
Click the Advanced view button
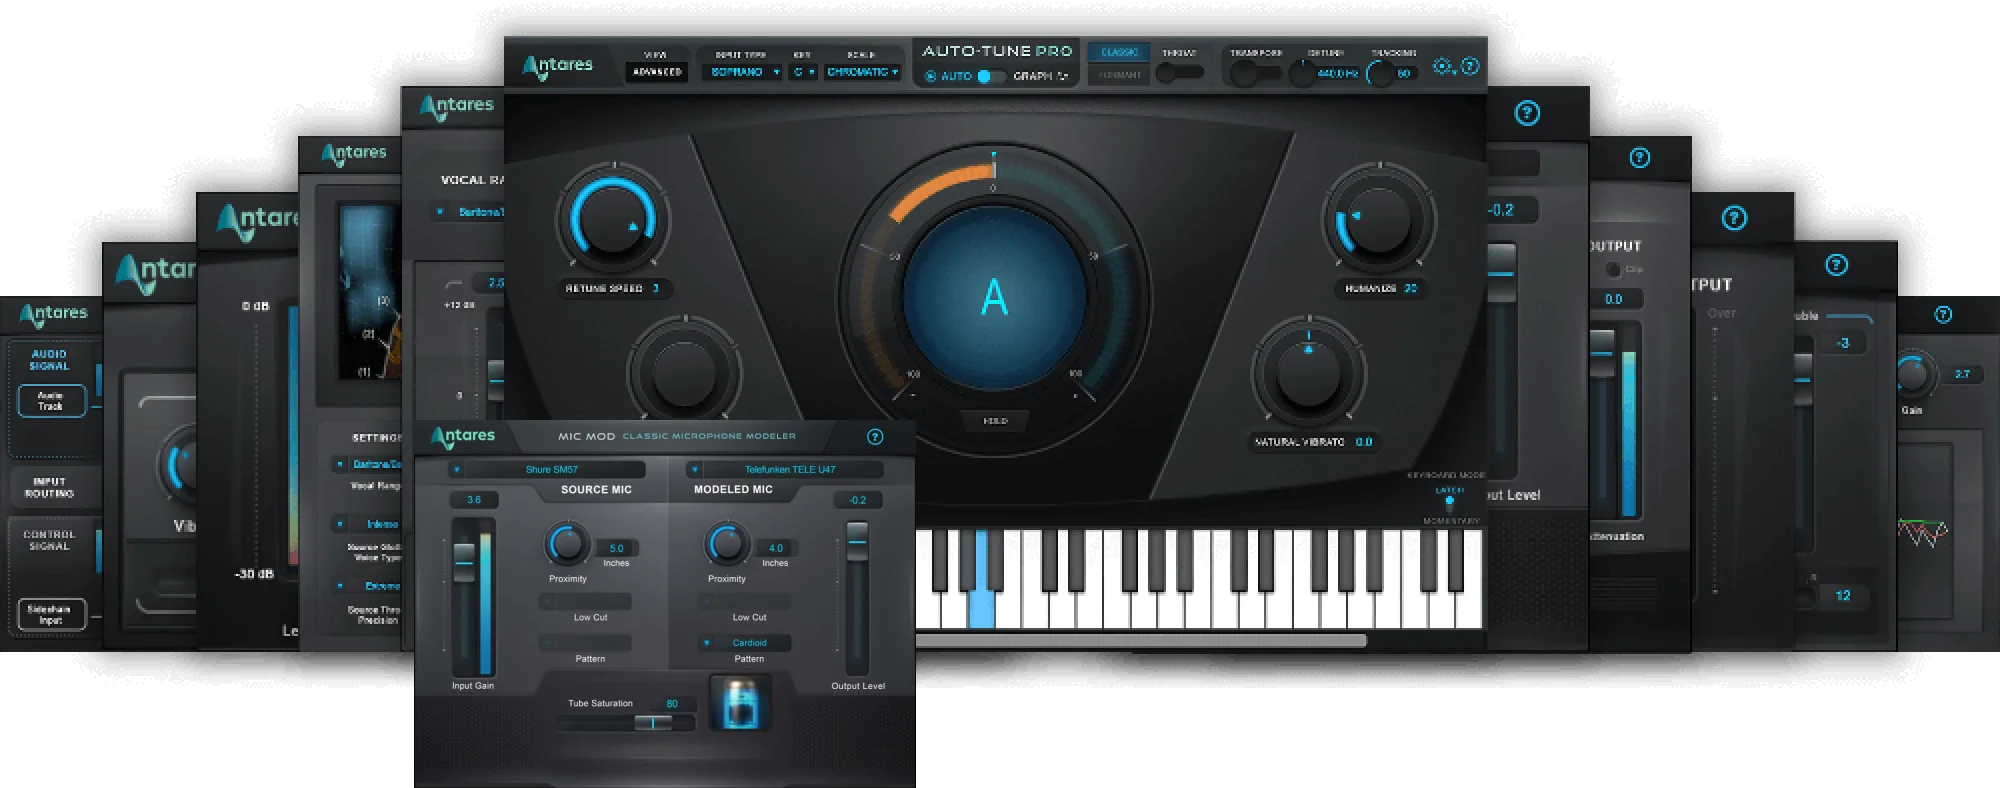[657, 72]
